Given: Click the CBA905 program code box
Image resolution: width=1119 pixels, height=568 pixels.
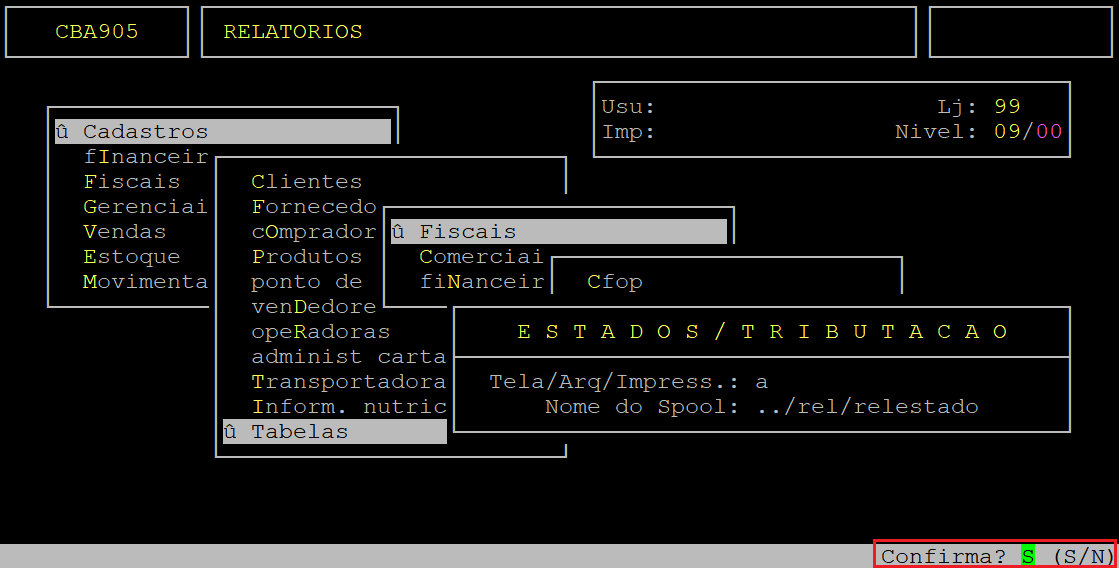Looking at the screenshot, I should tap(97, 32).
